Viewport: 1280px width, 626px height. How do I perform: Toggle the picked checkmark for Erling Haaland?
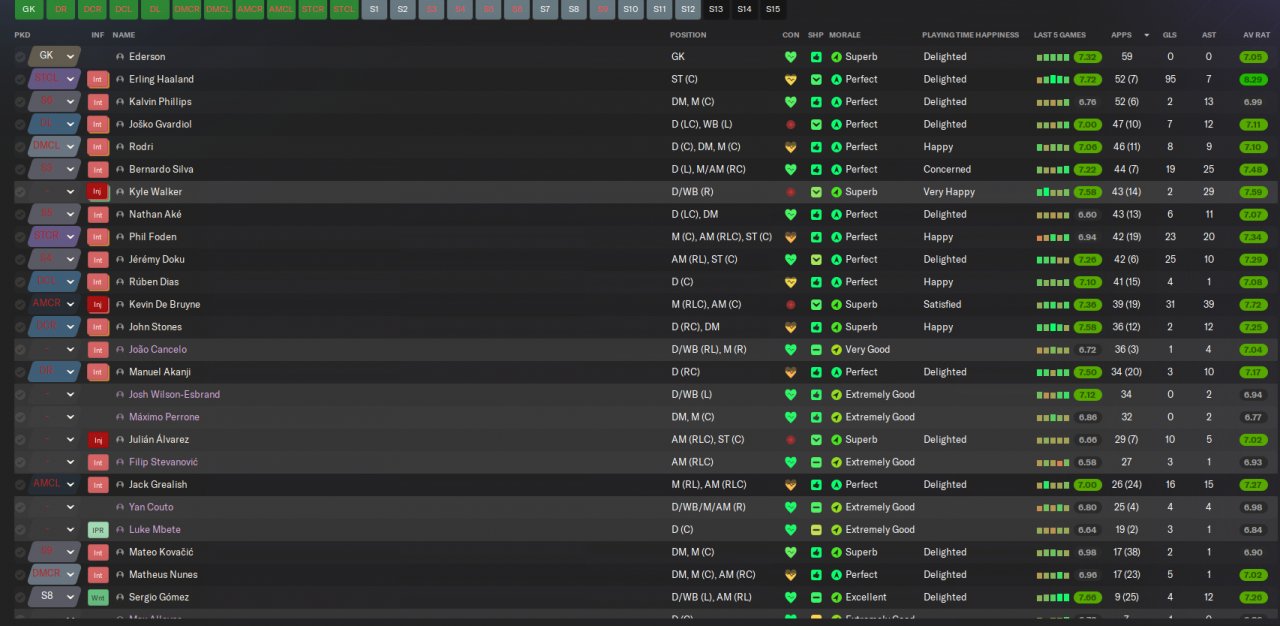pyautogui.click(x=20, y=79)
